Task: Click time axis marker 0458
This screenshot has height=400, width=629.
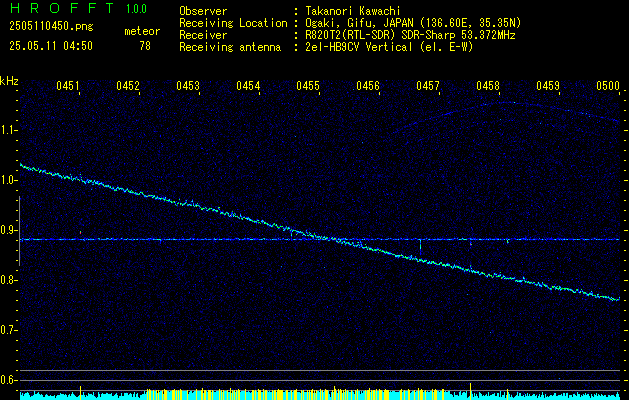Action: click(488, 85)
